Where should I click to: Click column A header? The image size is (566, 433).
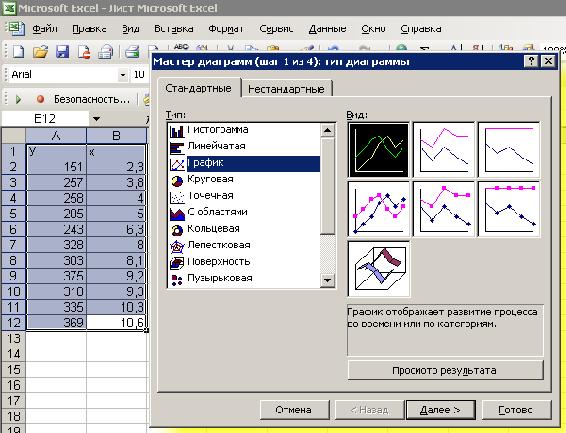click(56, 136)
